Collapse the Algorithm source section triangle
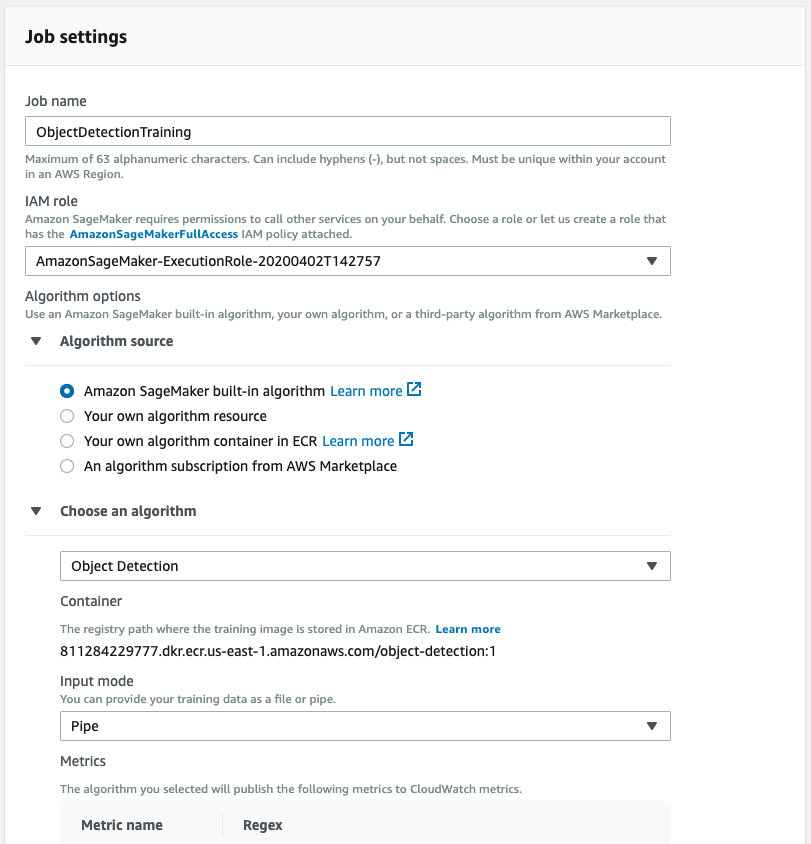 [x=36, y=341]
